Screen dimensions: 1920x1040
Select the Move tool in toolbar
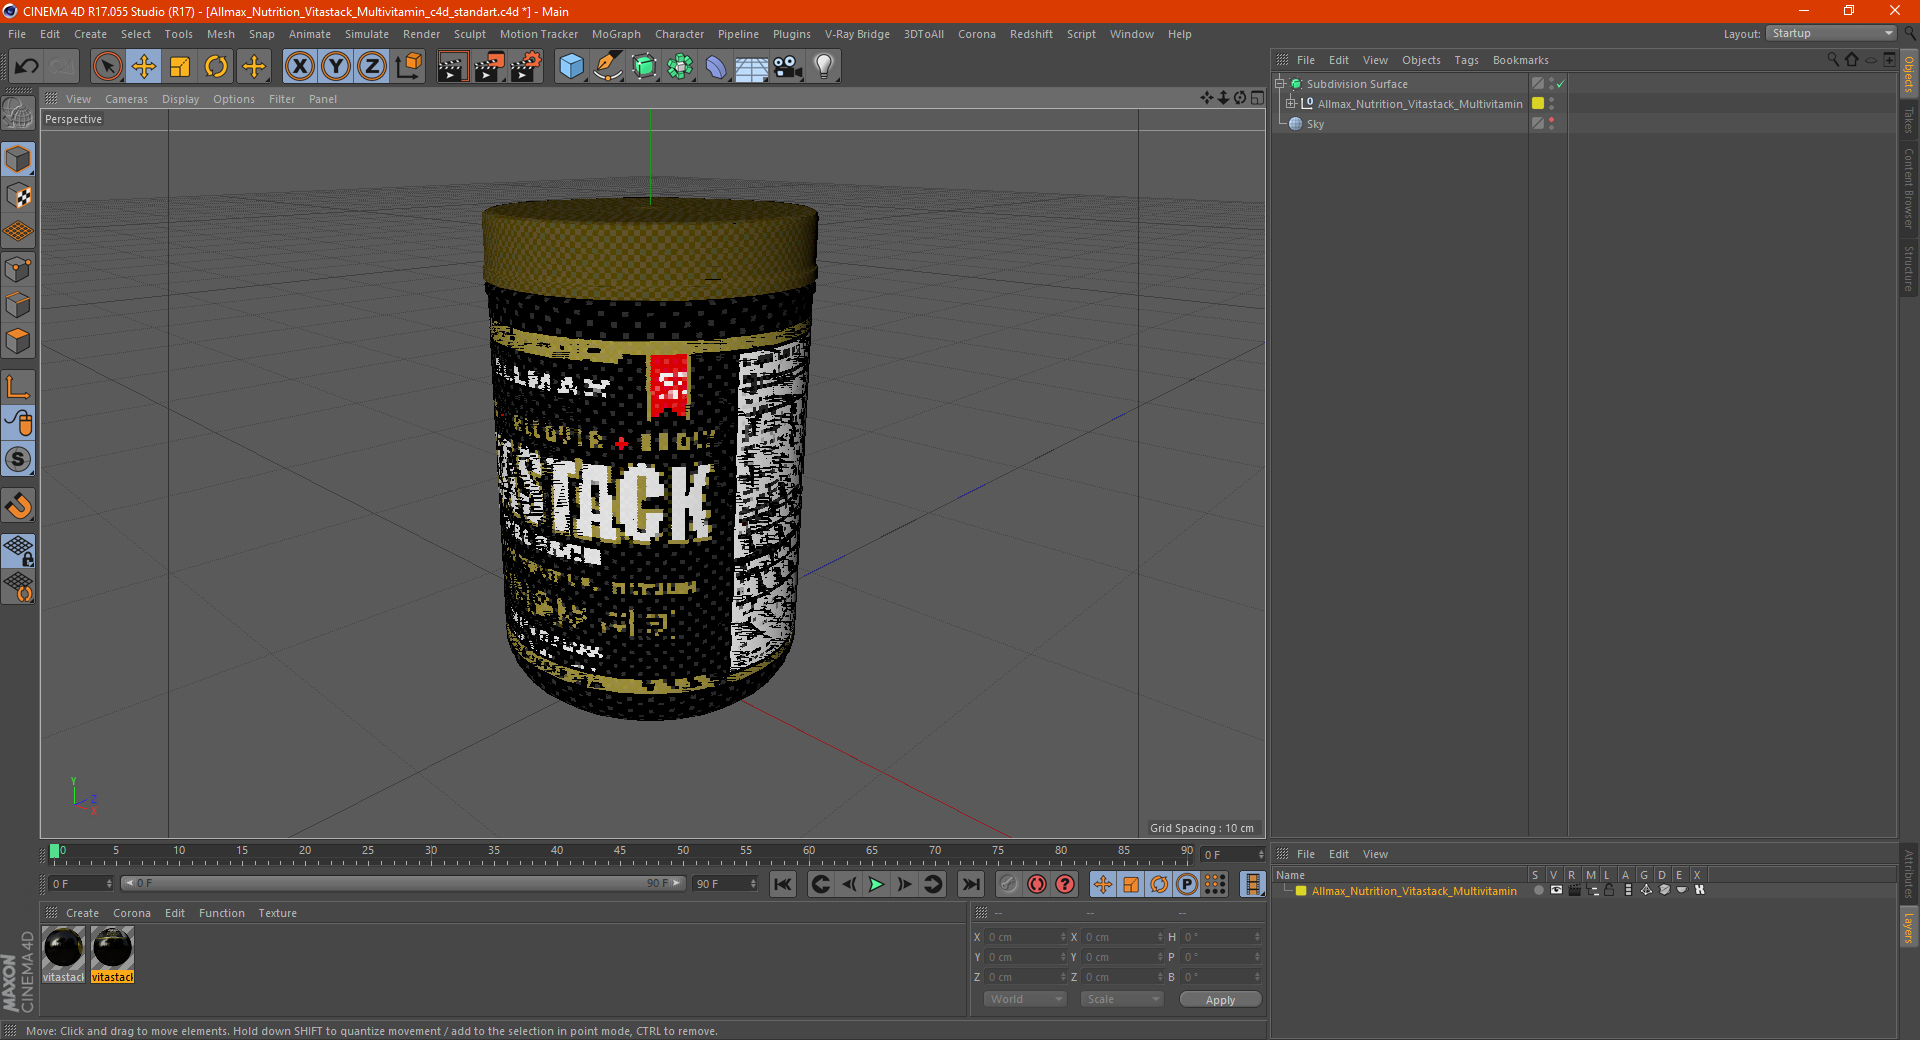(x=144, y=67)
